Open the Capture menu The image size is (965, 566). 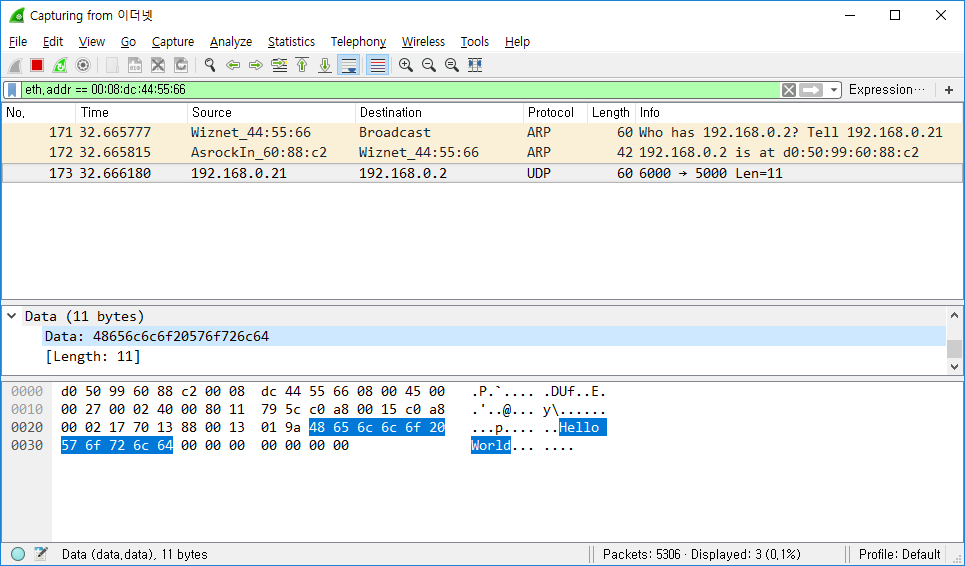pos(173,42)
